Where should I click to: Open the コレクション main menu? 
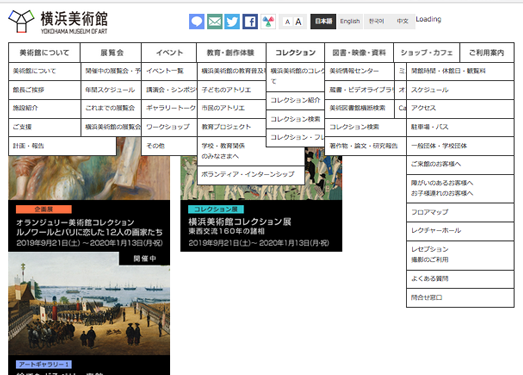(x=295, y=52)
